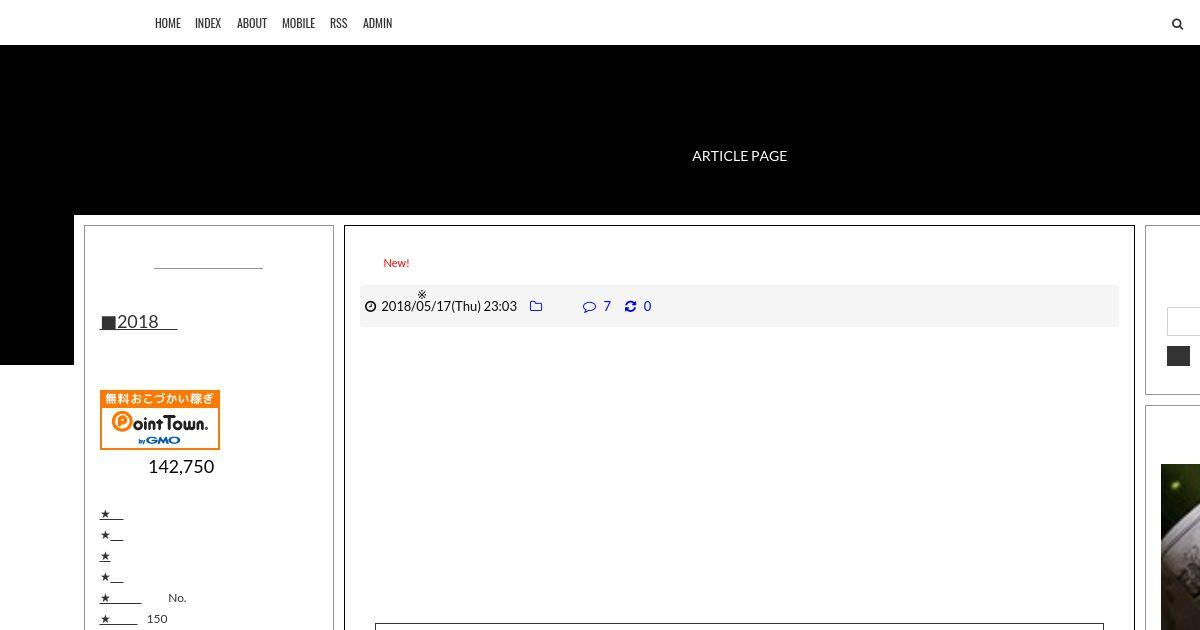
Task: Click the photo thumbnail in right sidebar
Action: pyautogui.click(x=1180, y=547)
